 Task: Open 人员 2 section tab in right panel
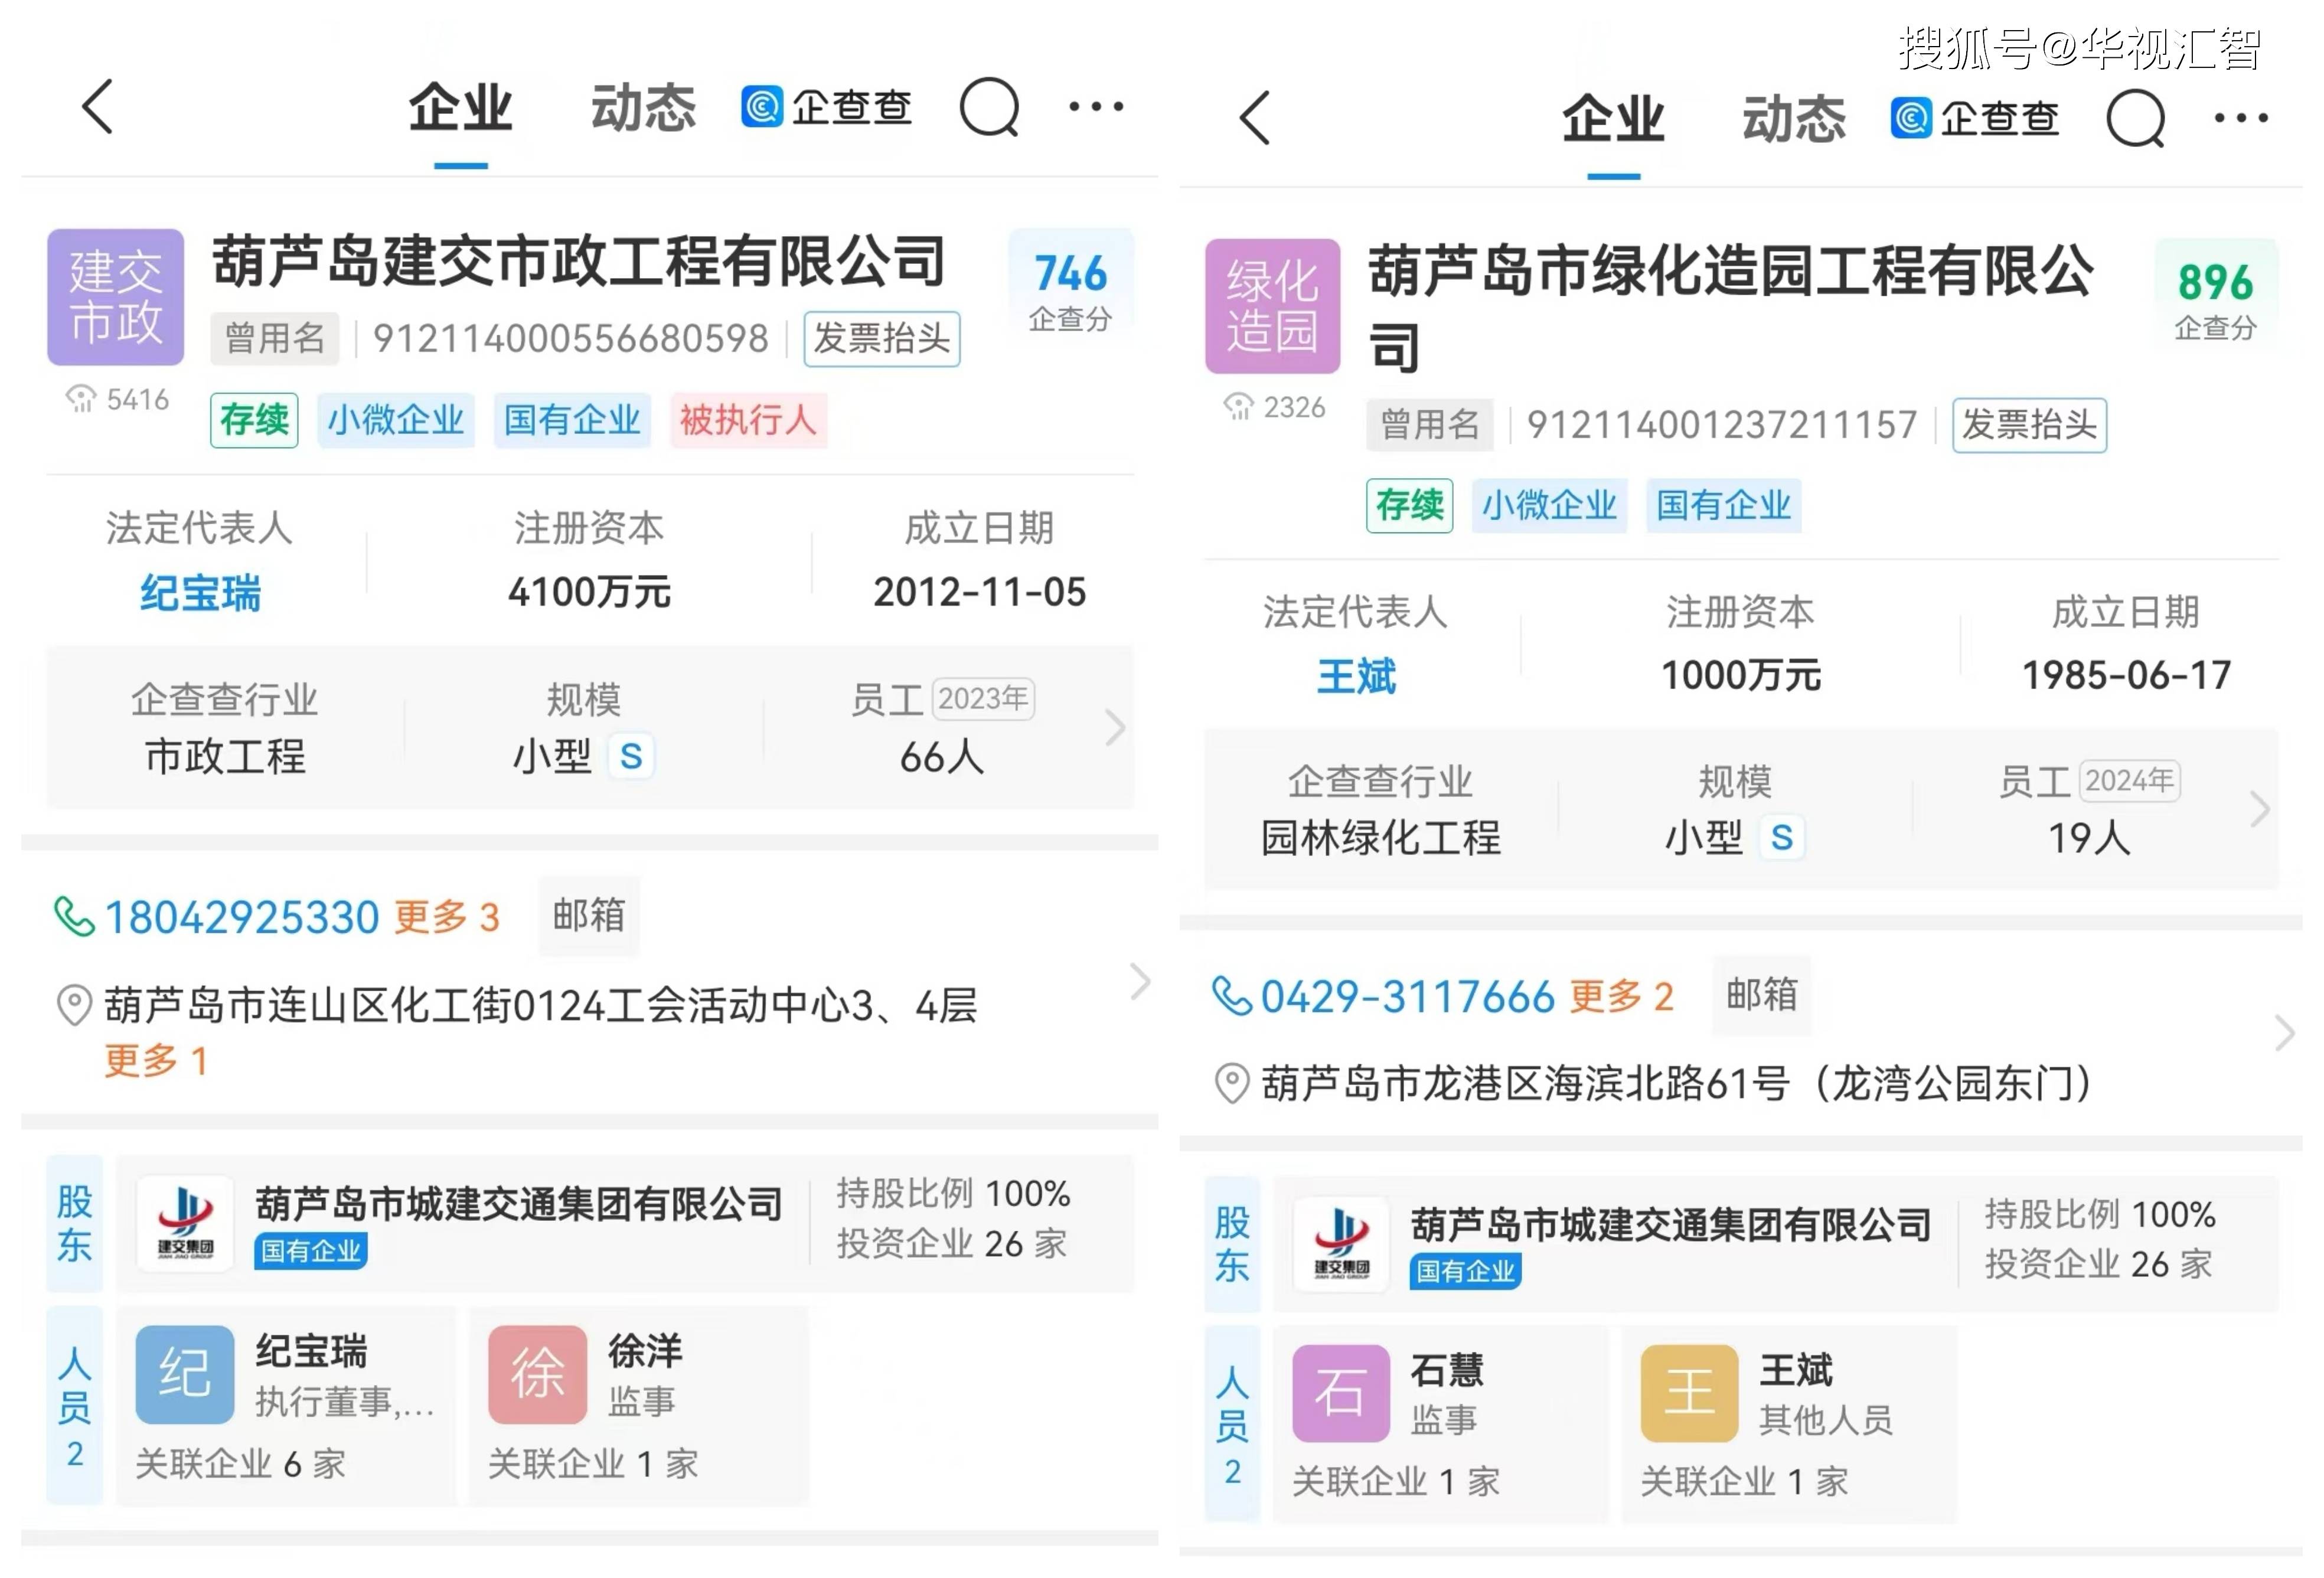1232,1425
